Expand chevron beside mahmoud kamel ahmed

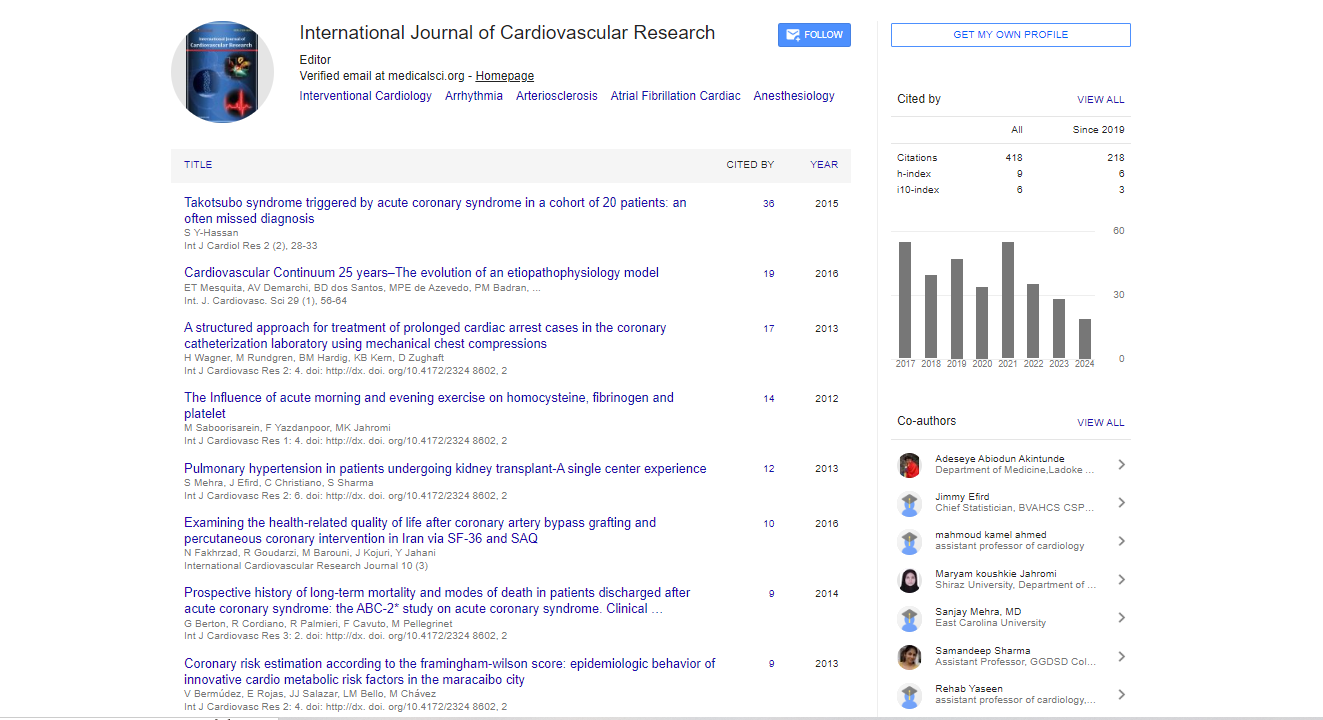(x=1121, y=541)
